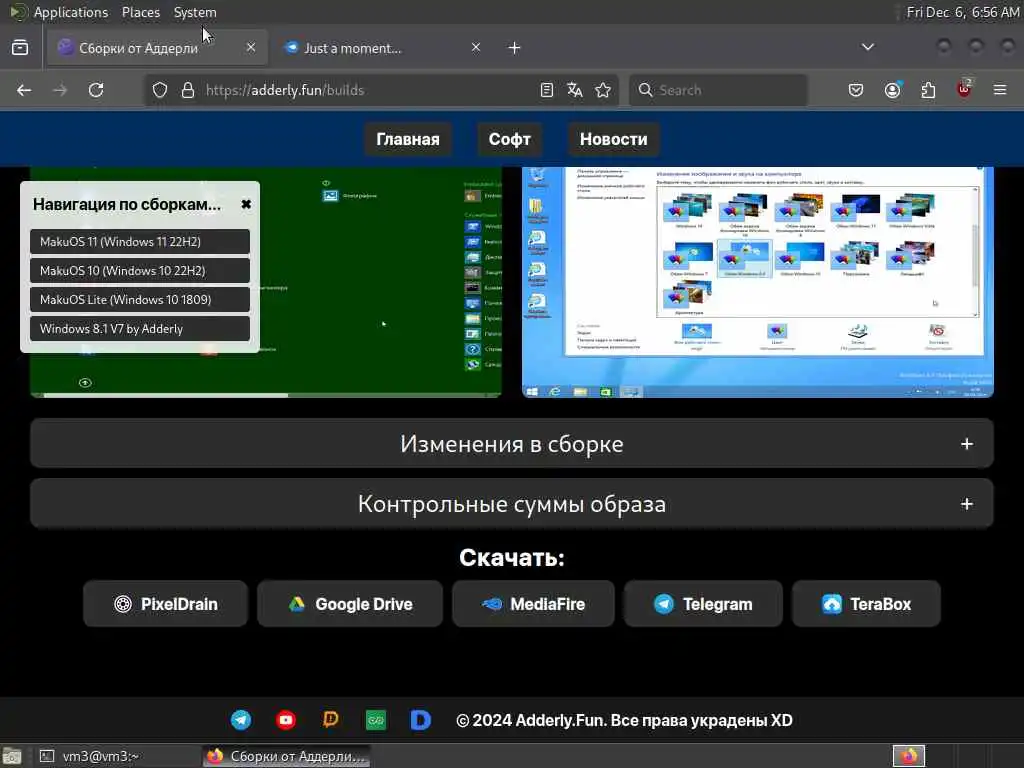1024x768 pixels.
Task: Click the Firefox icon in bottom panel tray
Action: click(x=908, y=756)
